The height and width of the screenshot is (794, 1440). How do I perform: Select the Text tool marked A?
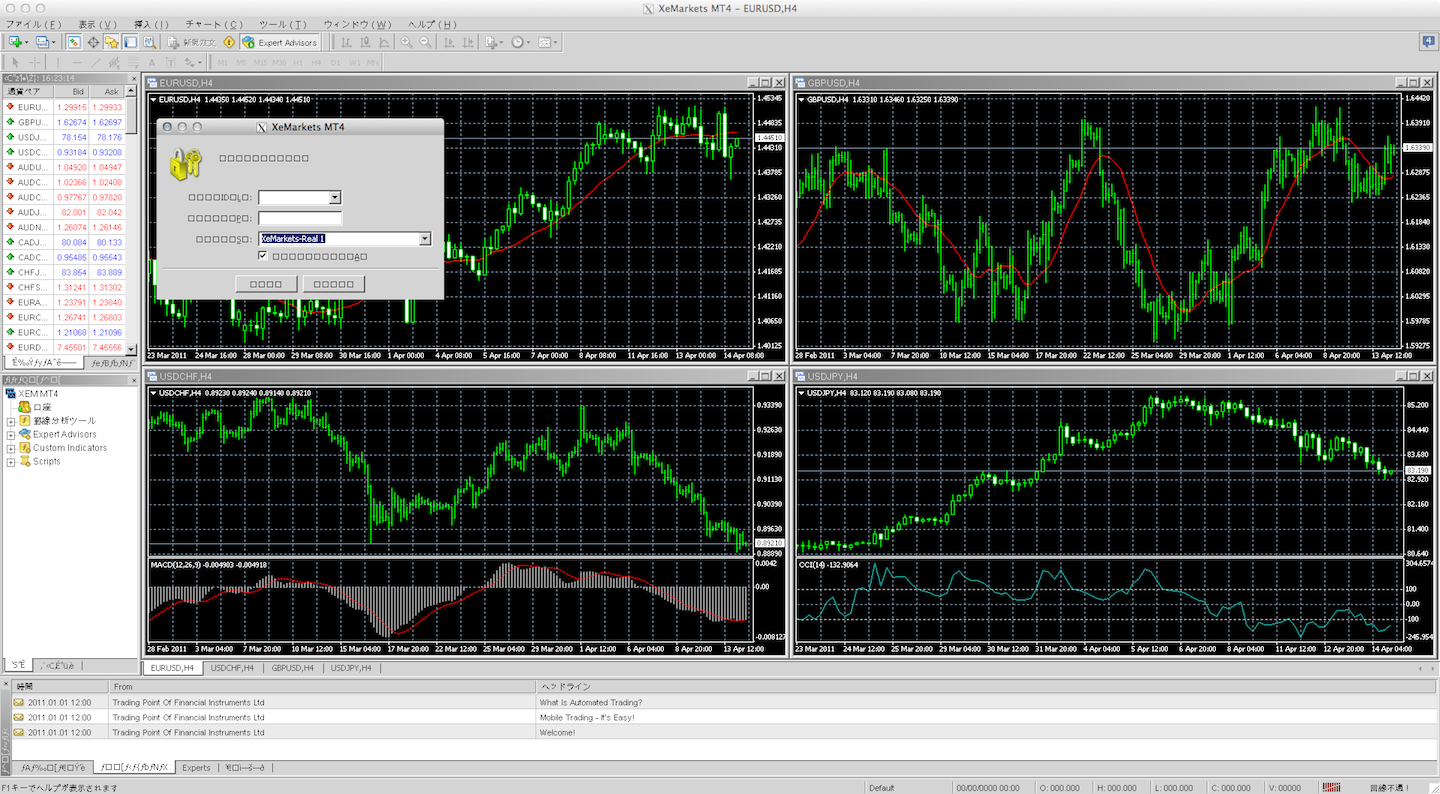coord(152,62)
